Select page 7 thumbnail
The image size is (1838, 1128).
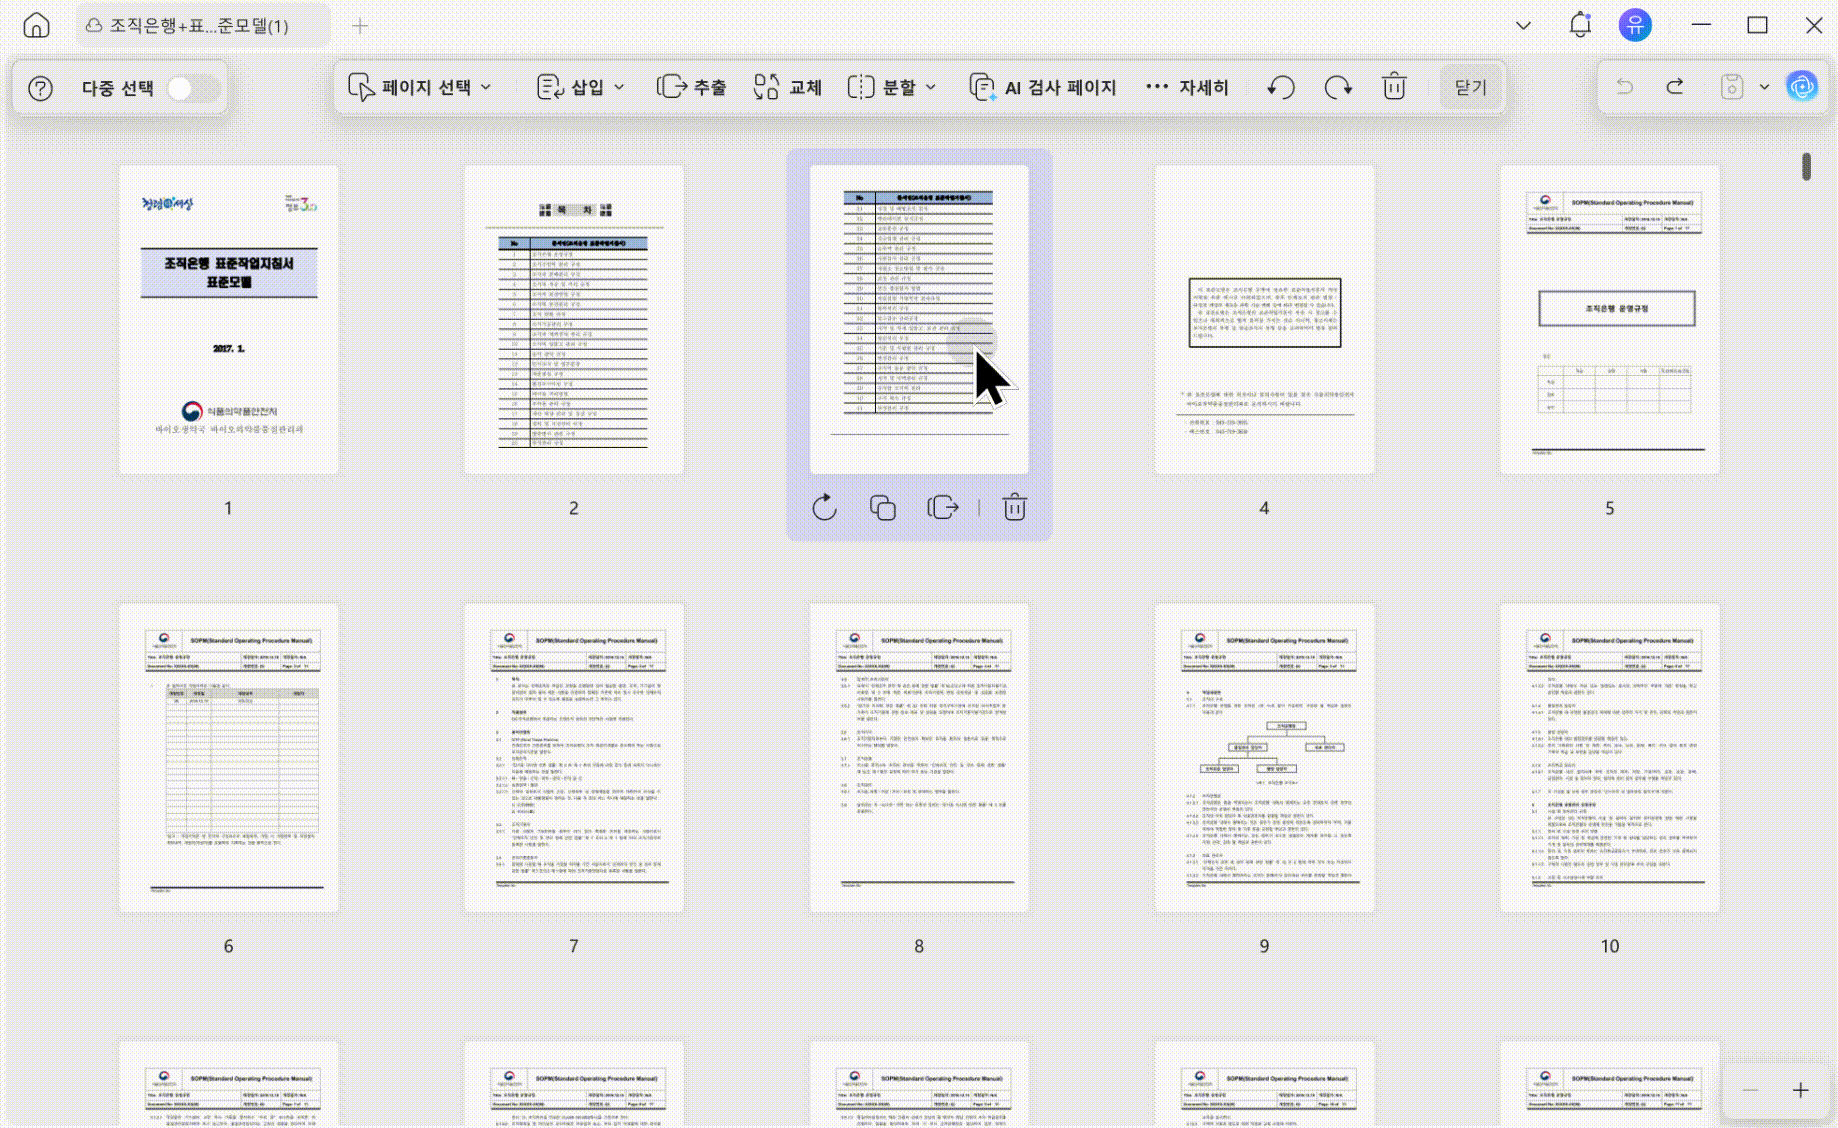click(574, 758)
